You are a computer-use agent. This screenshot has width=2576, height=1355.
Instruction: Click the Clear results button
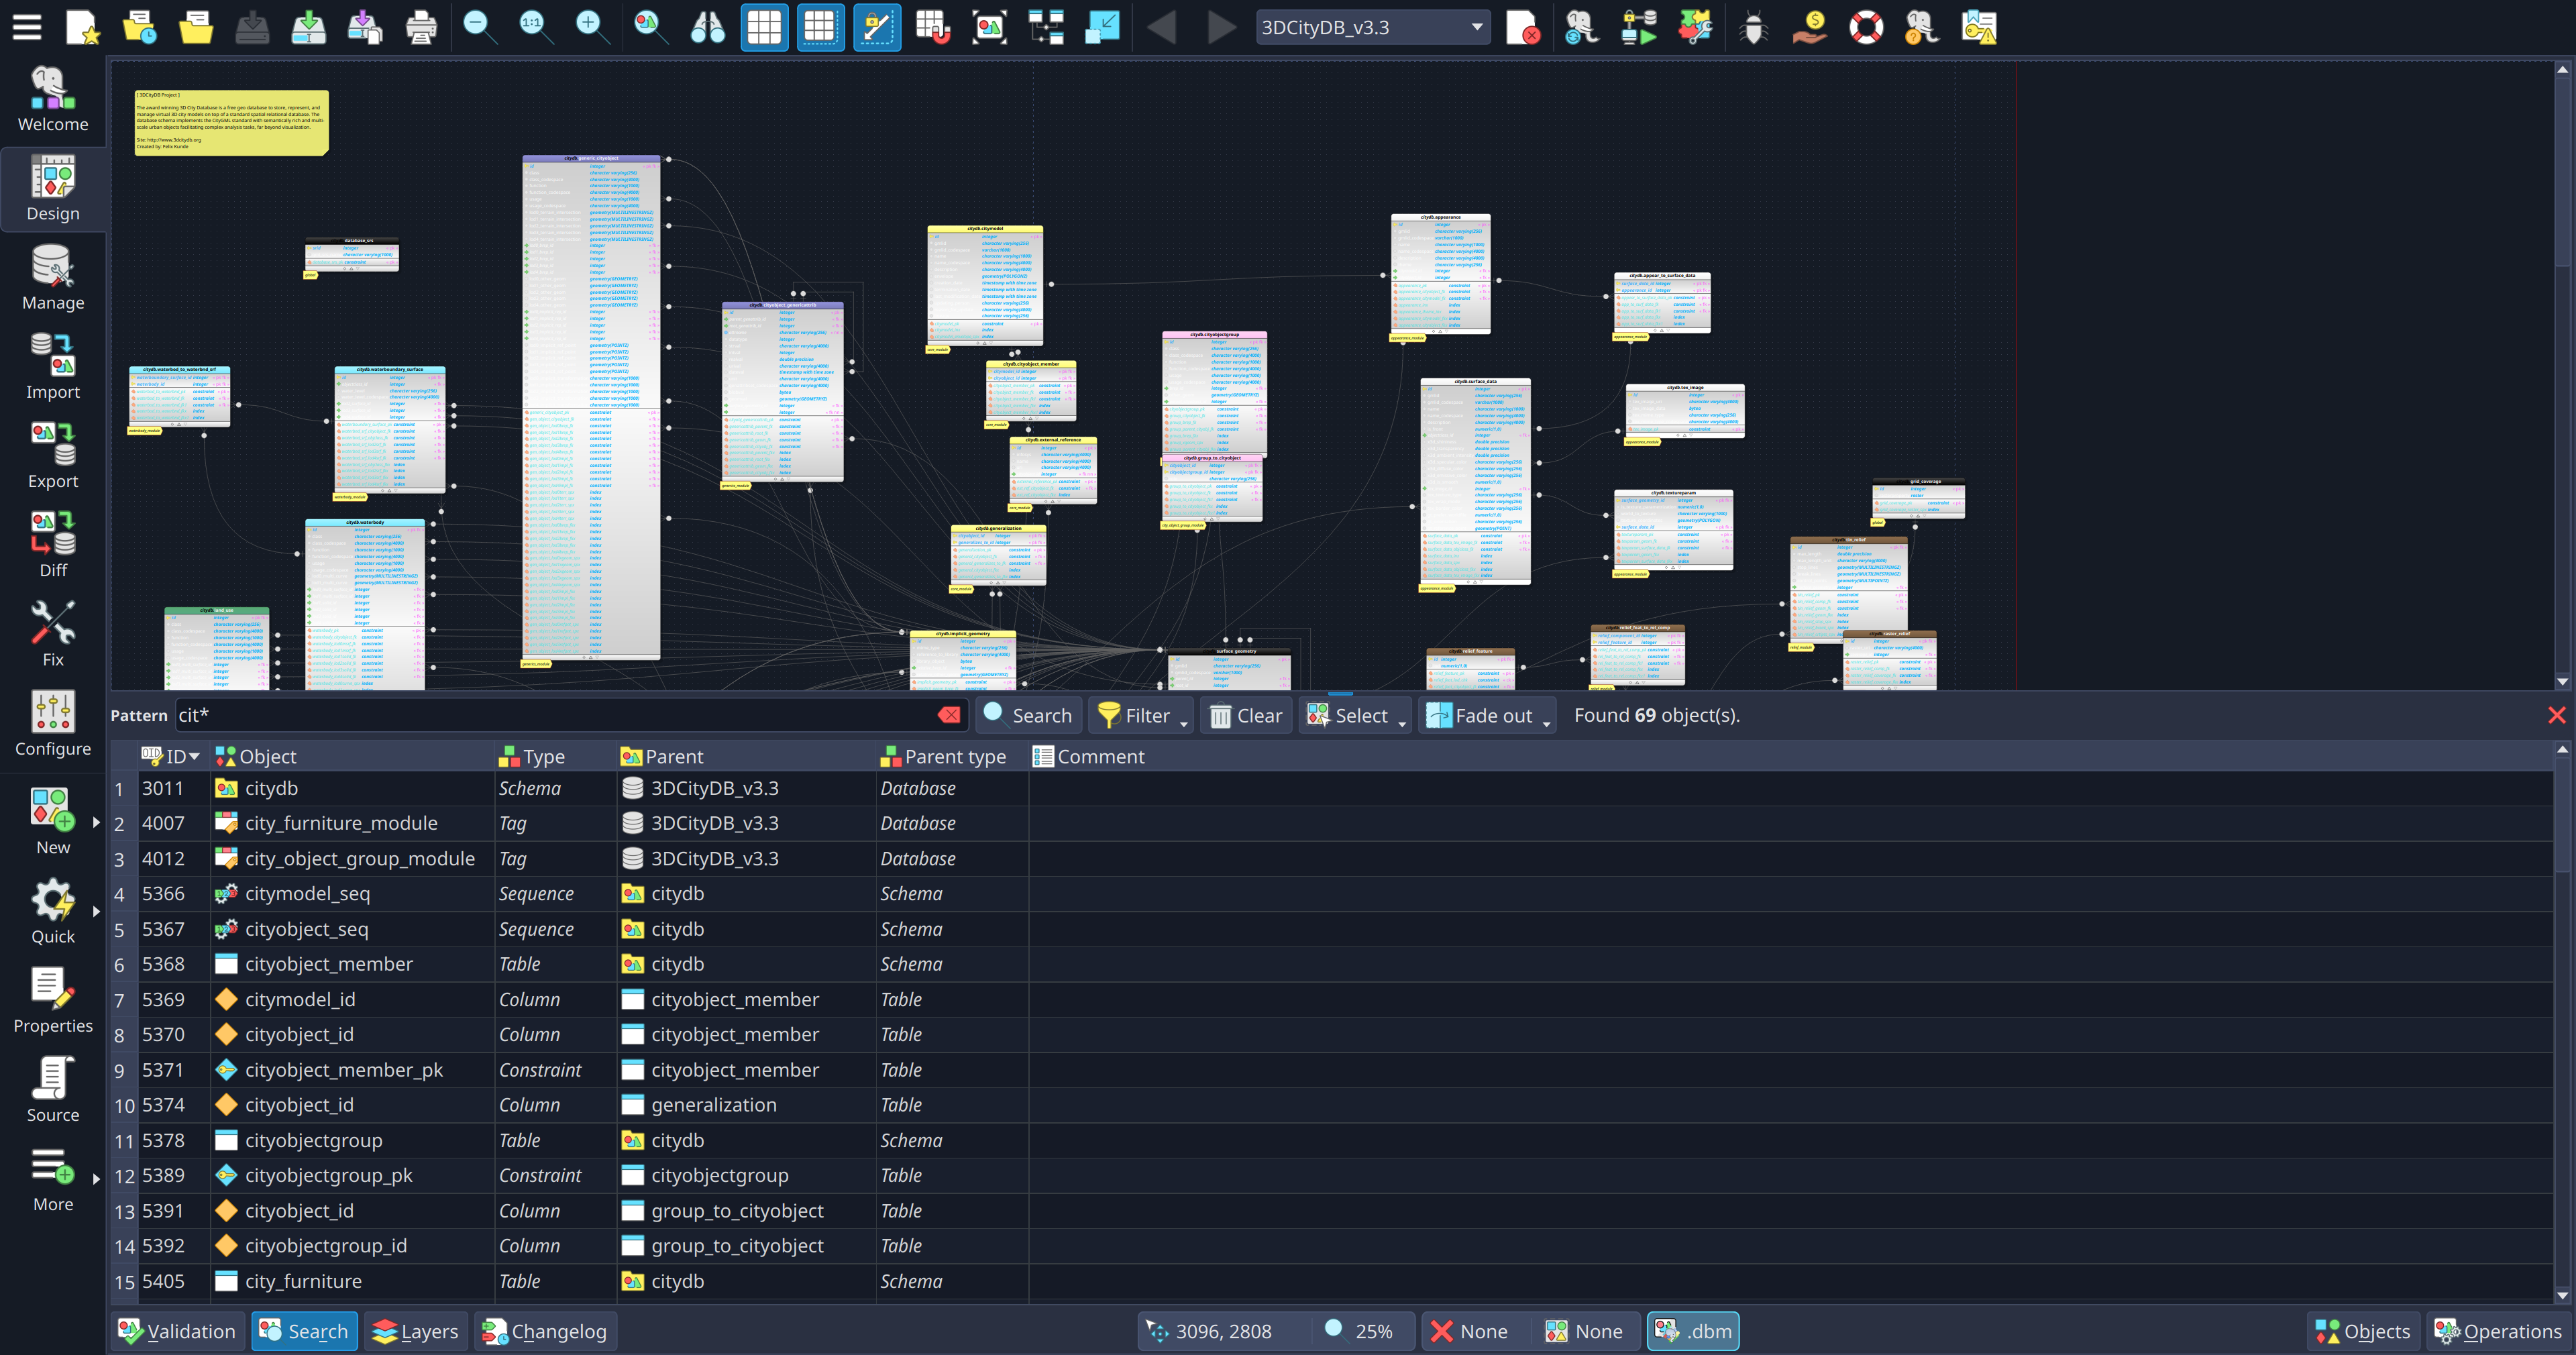[1245, 715]
